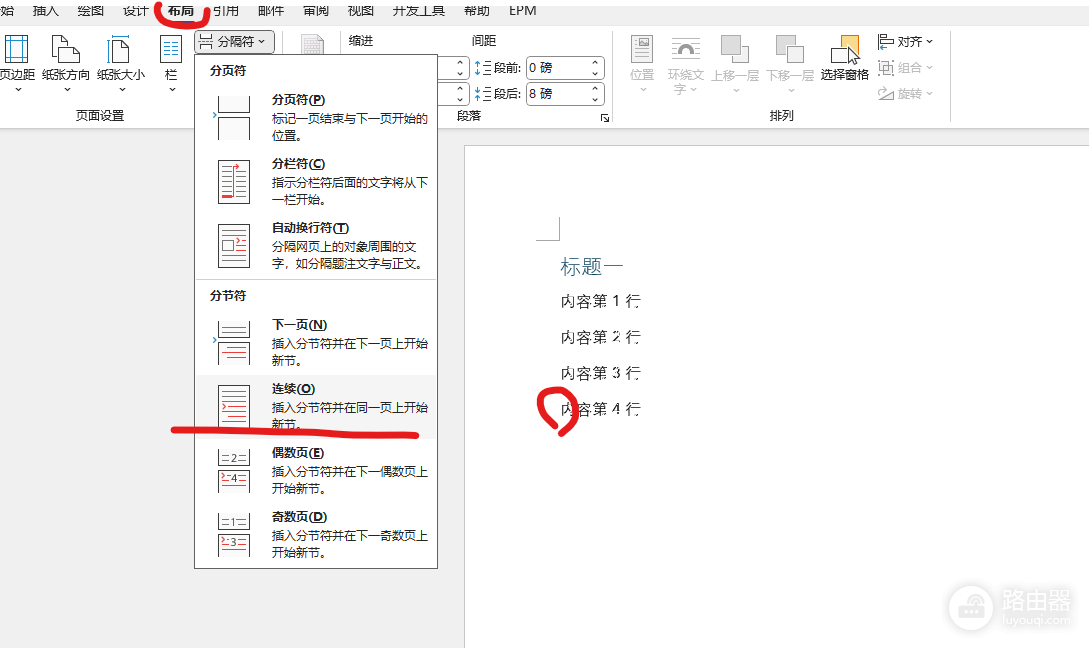Increase 段后 spacing after value
This screenshot has width=1089, height=648.
click(595, 89)
